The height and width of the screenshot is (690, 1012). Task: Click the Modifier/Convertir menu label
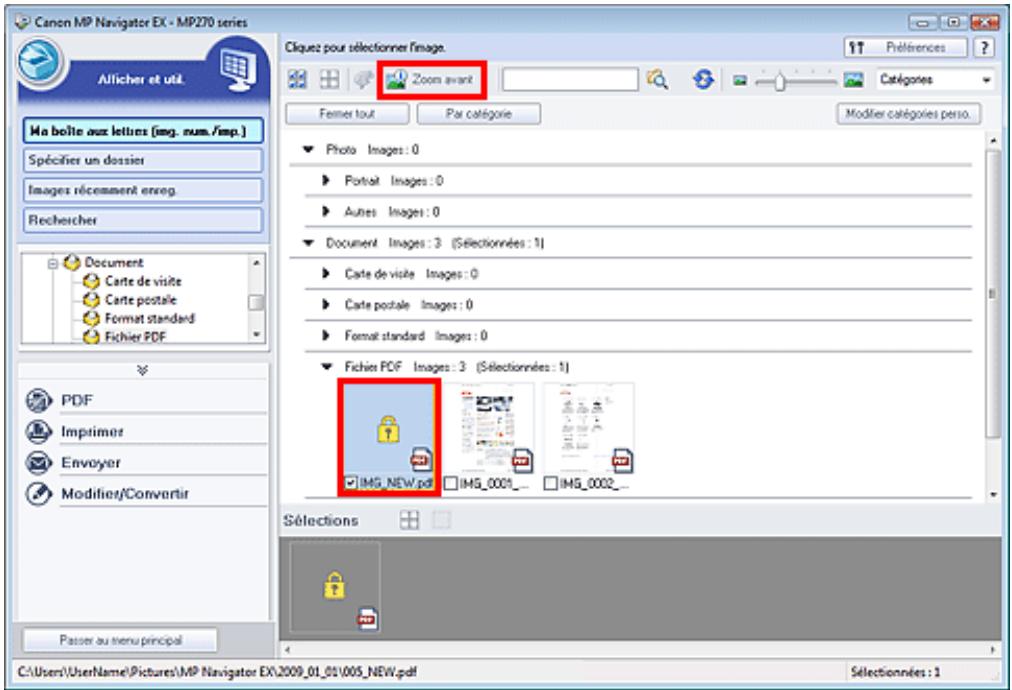click(x=125, y=494)
